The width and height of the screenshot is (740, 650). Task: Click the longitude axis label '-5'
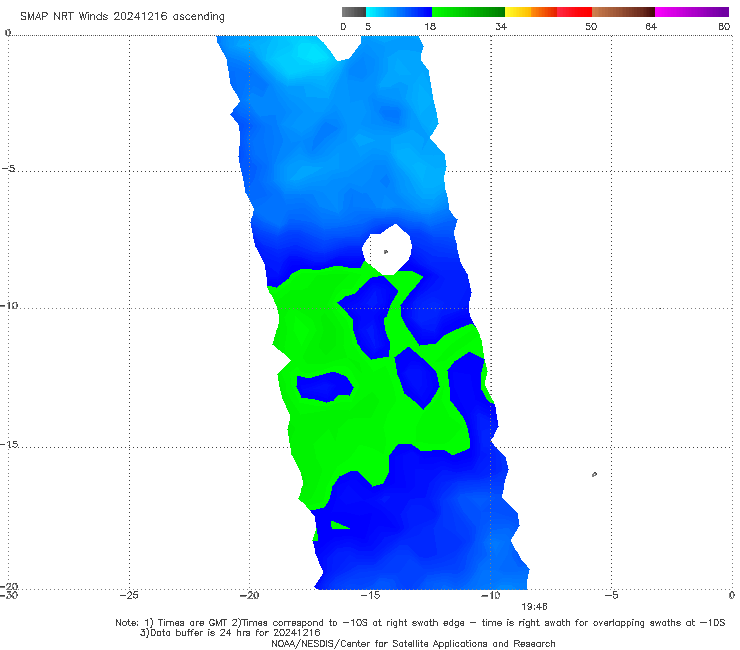coord(611,595)
